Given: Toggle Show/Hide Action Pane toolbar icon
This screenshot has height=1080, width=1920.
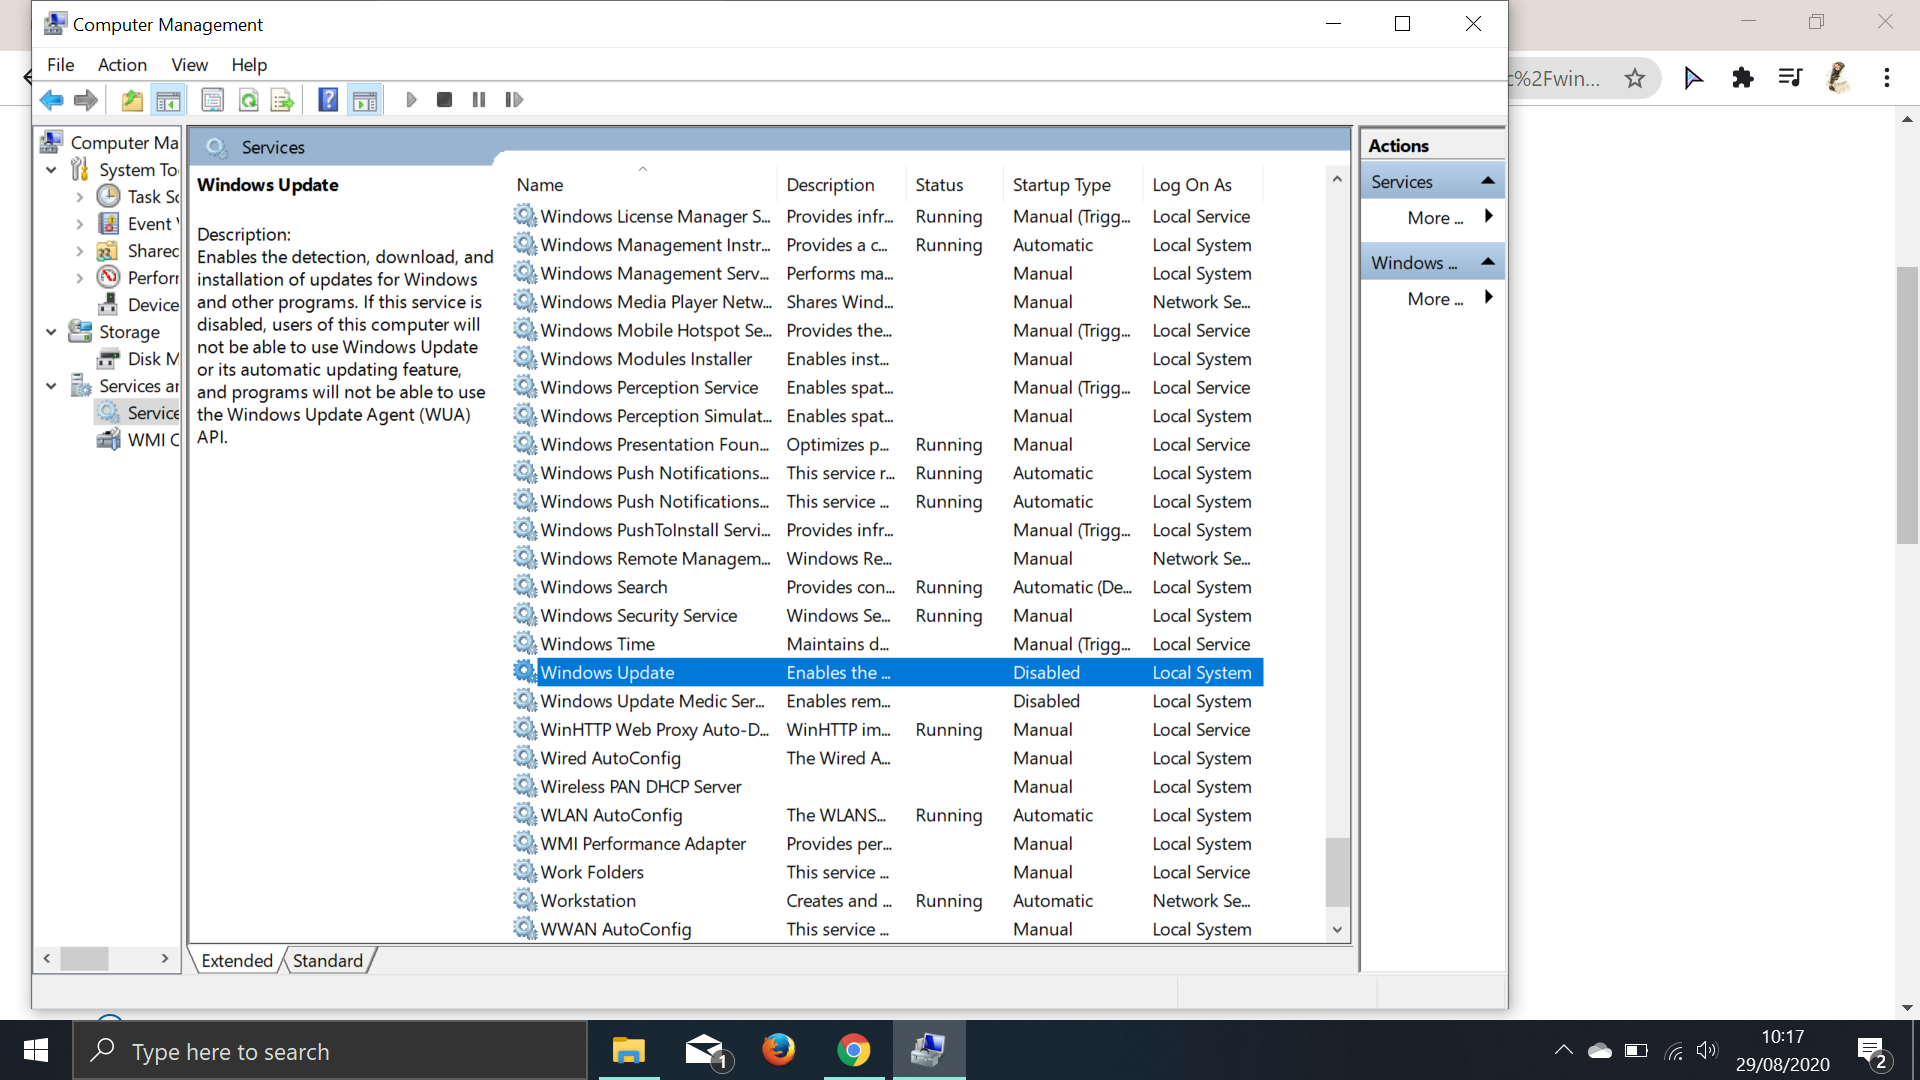Looking at the screenshot, I should pos(365,100).
